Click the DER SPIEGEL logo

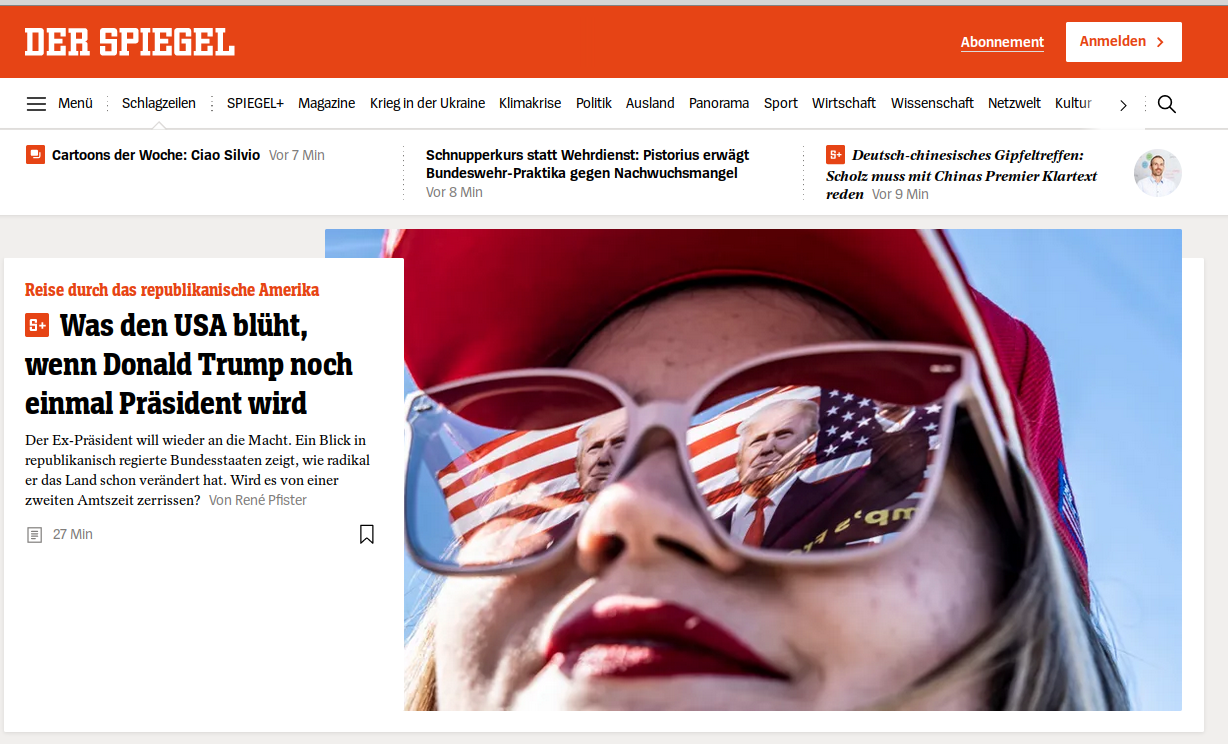click(130, 42)
